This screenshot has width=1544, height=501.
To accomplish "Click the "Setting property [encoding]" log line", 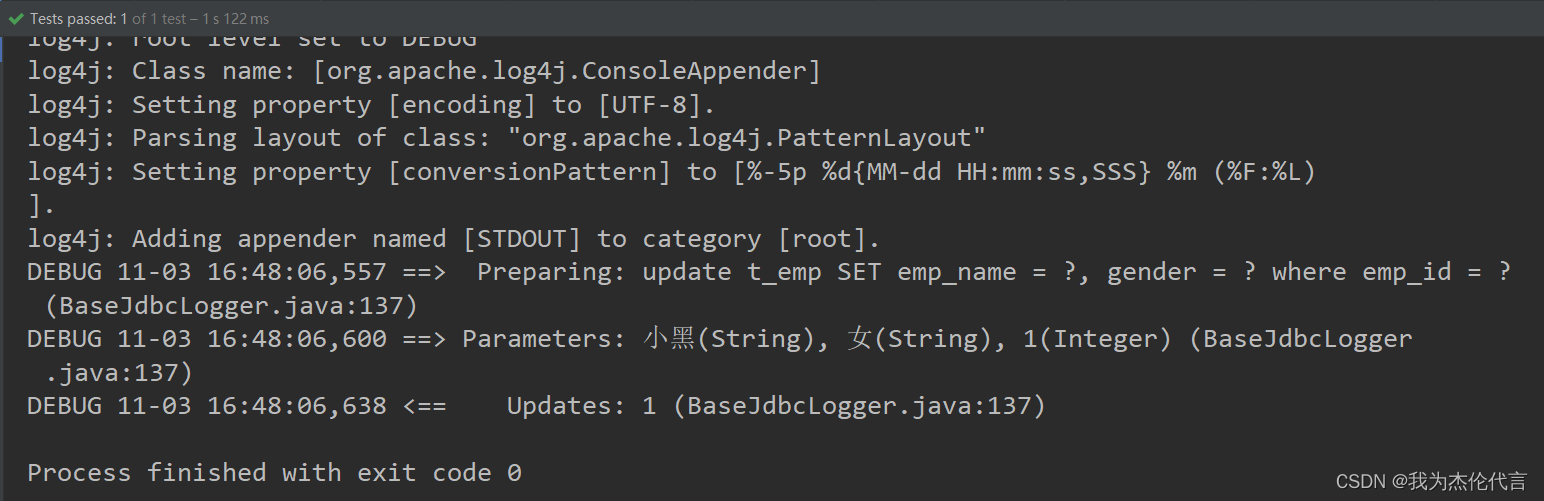I will pos(371,105).
